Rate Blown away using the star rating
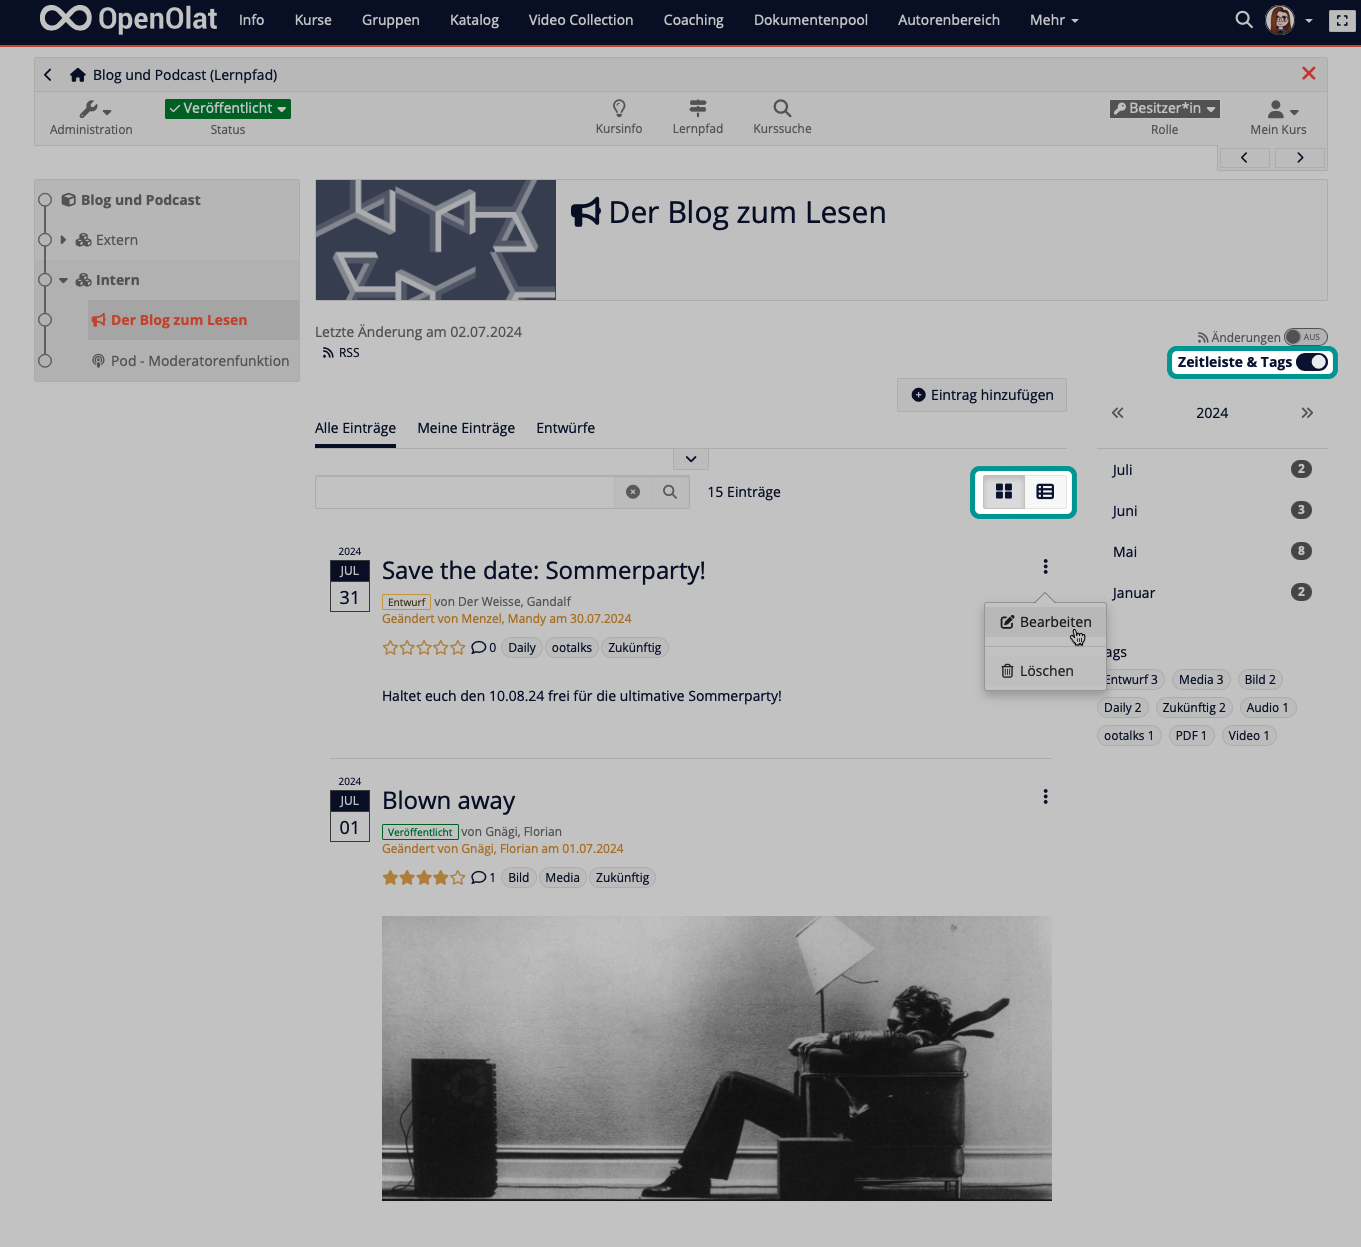Screen dimensions: 1361x1247 pos(424,877)
